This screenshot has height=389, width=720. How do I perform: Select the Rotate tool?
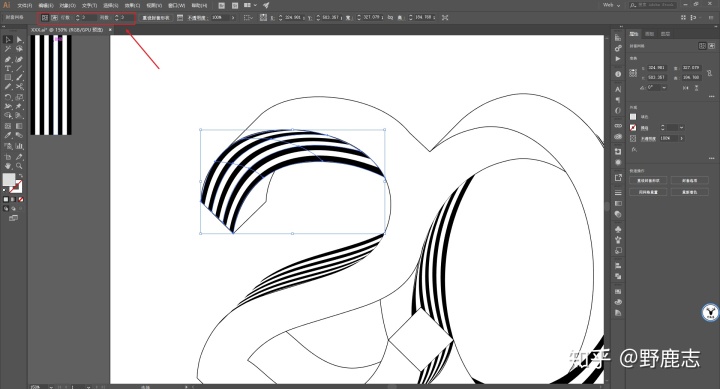tap(8, 97)
